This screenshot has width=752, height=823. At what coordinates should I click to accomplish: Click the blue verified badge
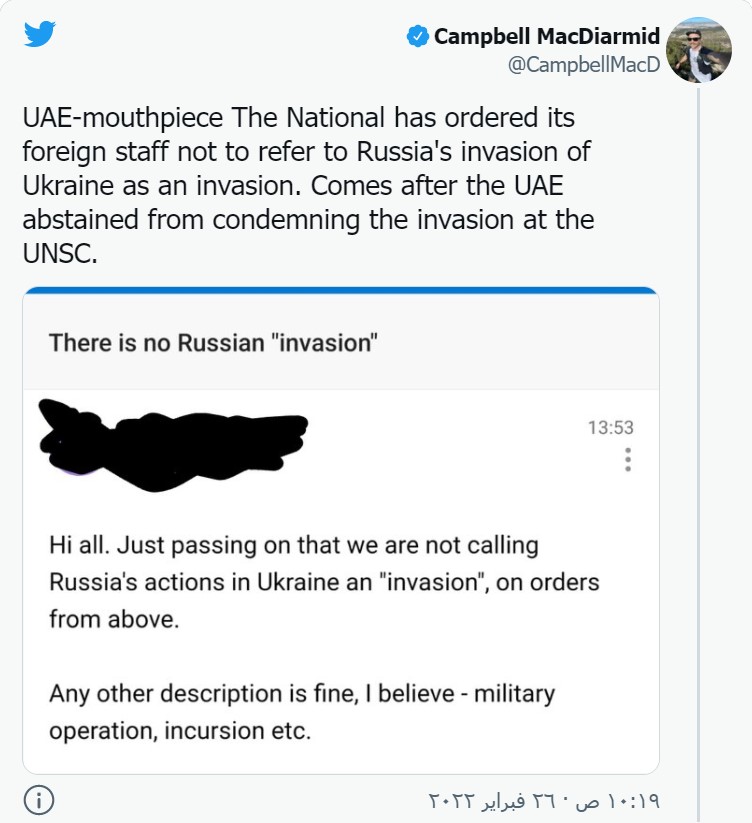[417, 37]
